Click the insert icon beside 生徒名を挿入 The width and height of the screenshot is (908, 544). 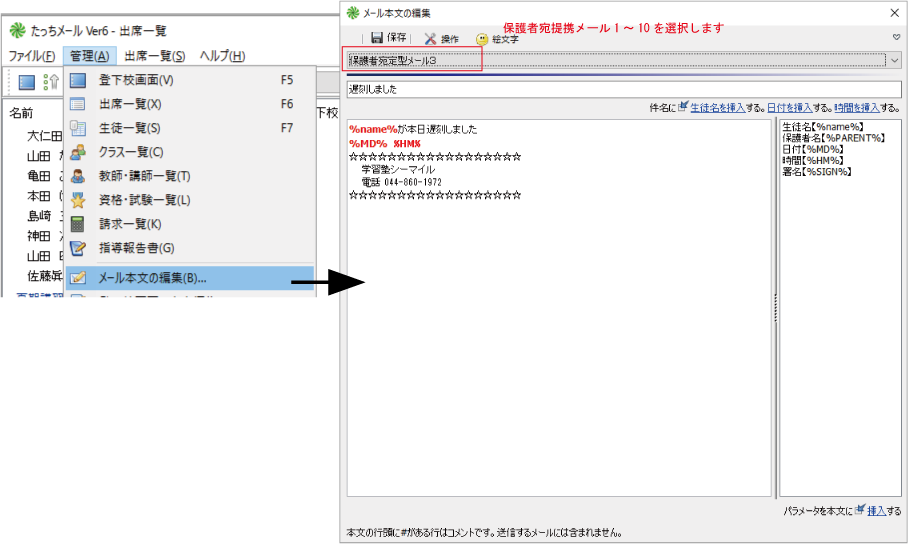coord(683,106)
